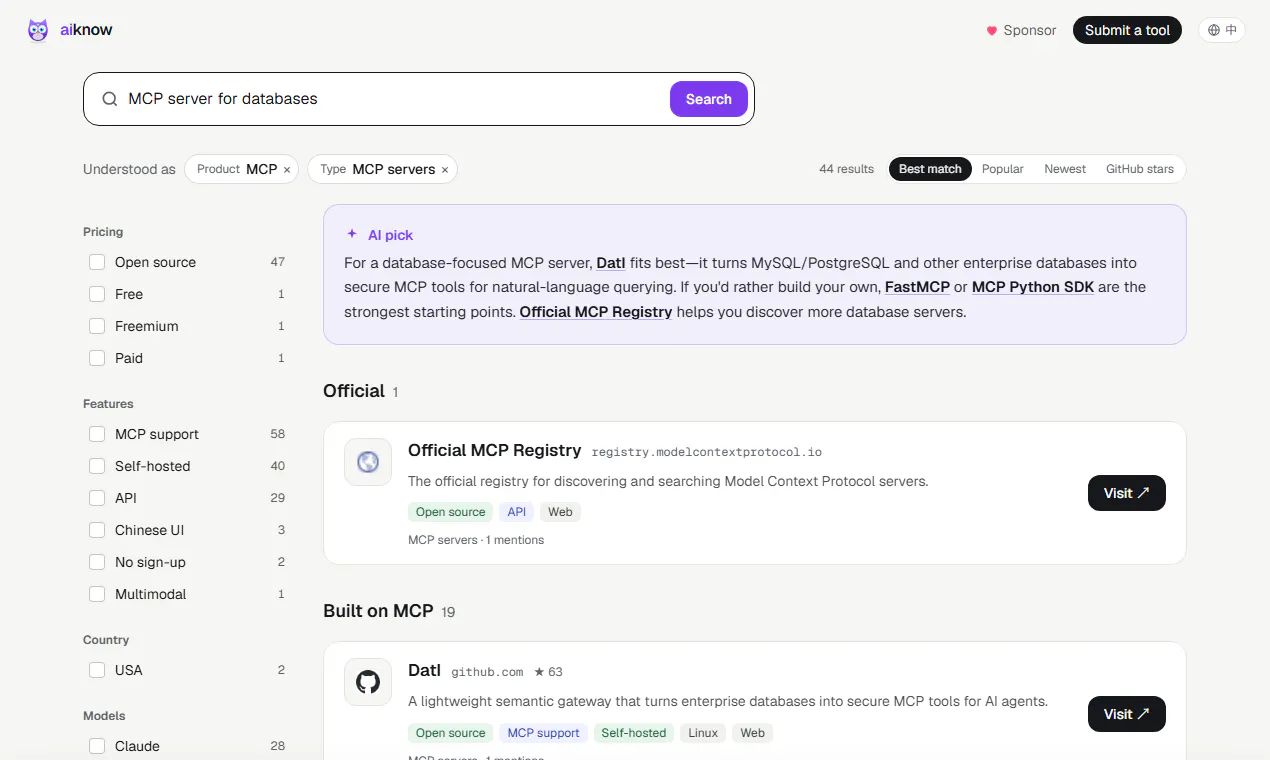This screenshot has width=1270, height=760.
Task: Click Visit button for Datl
Action: pyautogui.click(x=1127, y=714)
